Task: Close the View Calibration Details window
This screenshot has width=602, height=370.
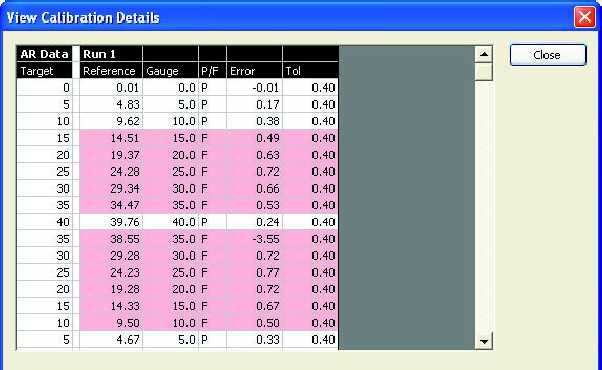Action: pos(584,17)
